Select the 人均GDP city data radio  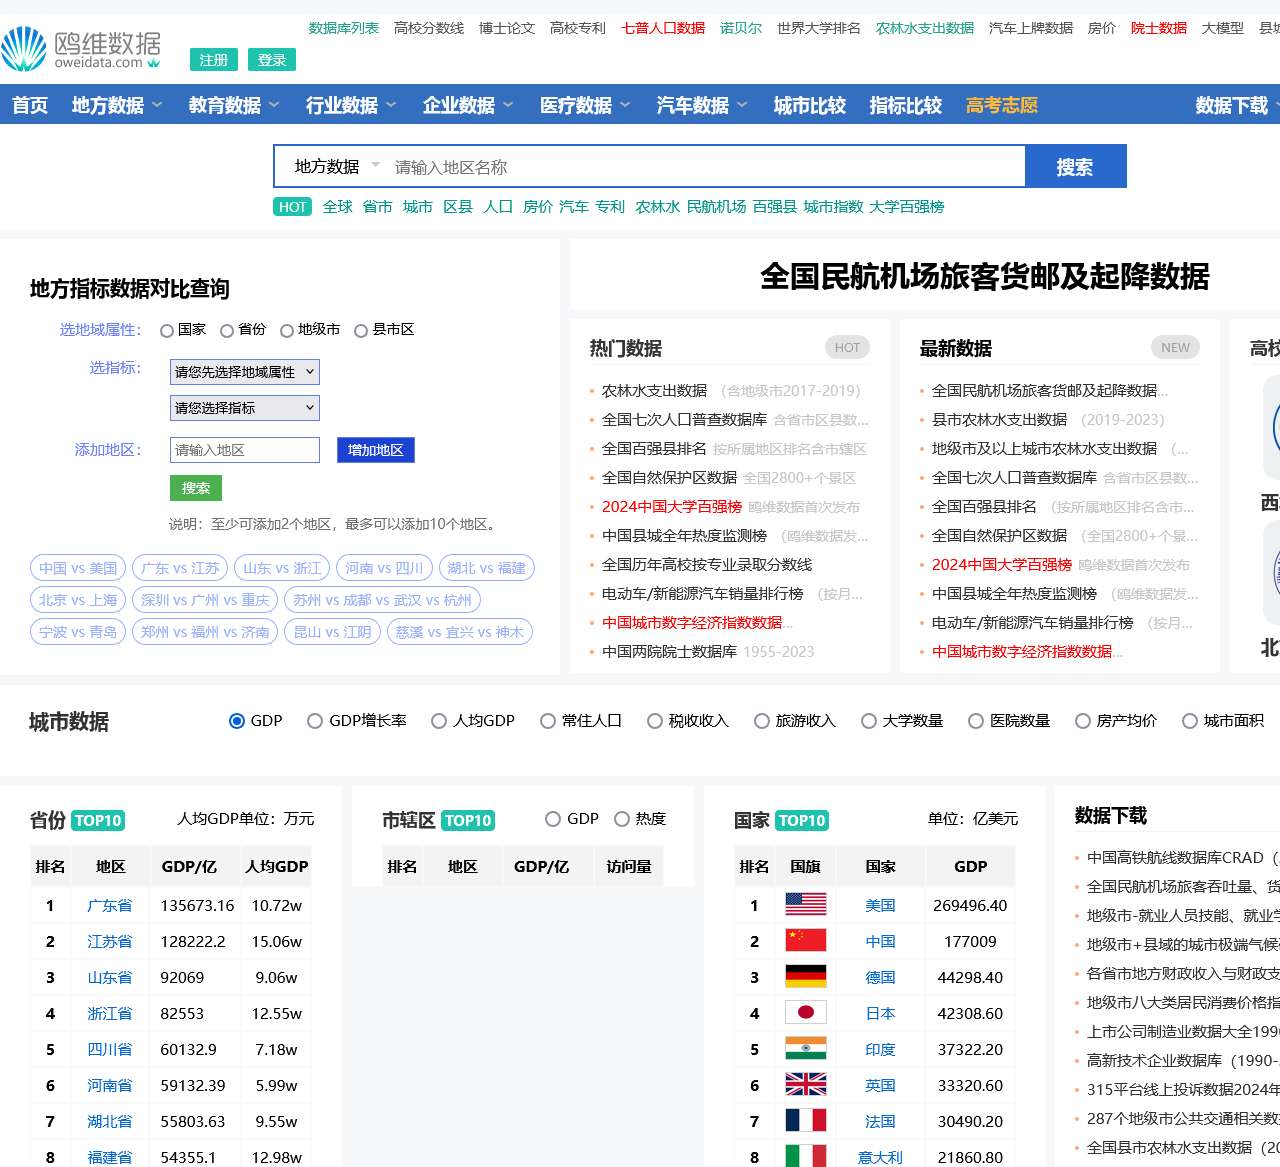439,721
